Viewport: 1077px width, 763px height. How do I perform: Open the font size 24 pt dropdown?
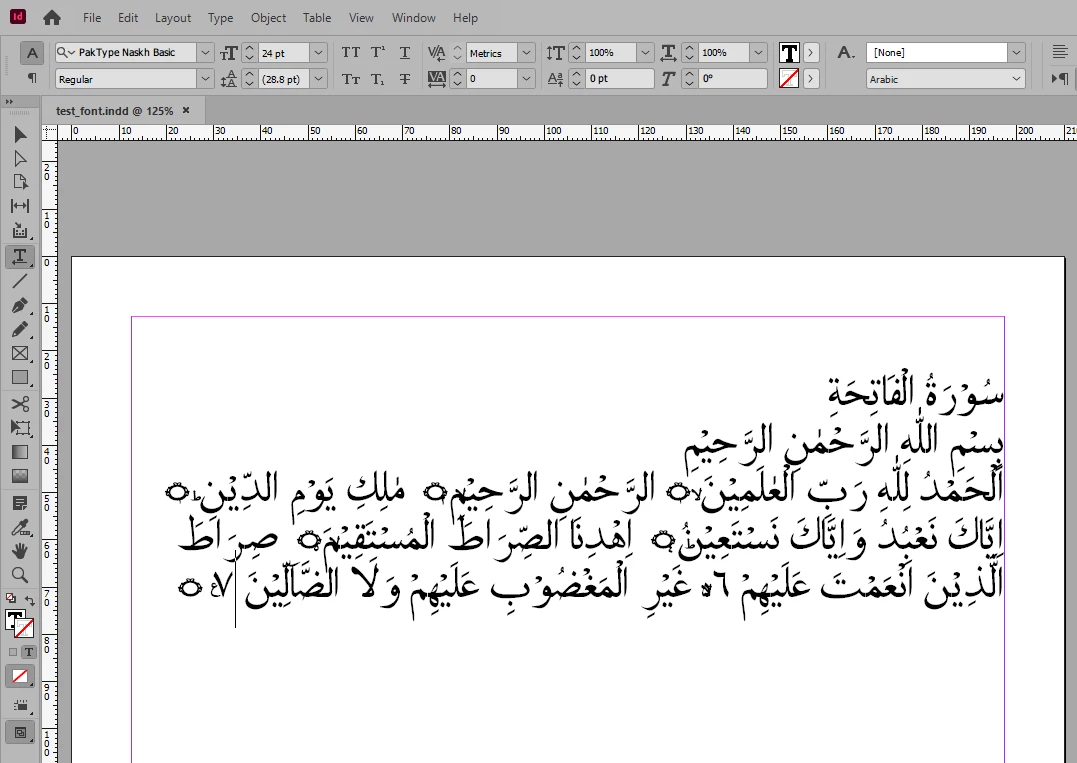(x=318, y=52)
